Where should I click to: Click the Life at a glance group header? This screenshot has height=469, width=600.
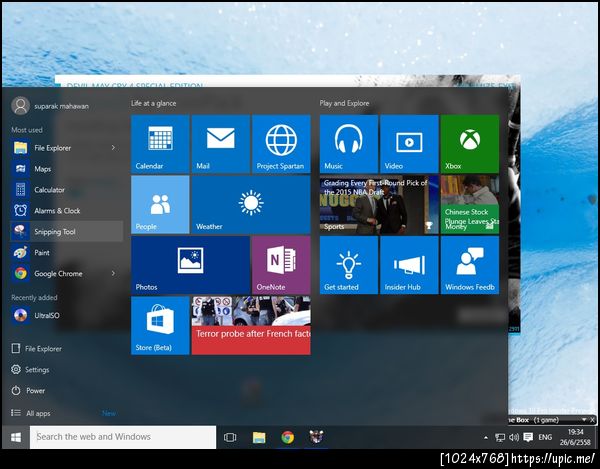point(153,103)
